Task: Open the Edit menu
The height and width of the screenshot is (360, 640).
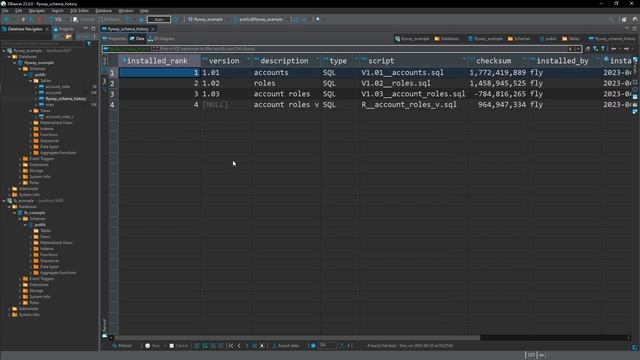Action: (18, 11)
